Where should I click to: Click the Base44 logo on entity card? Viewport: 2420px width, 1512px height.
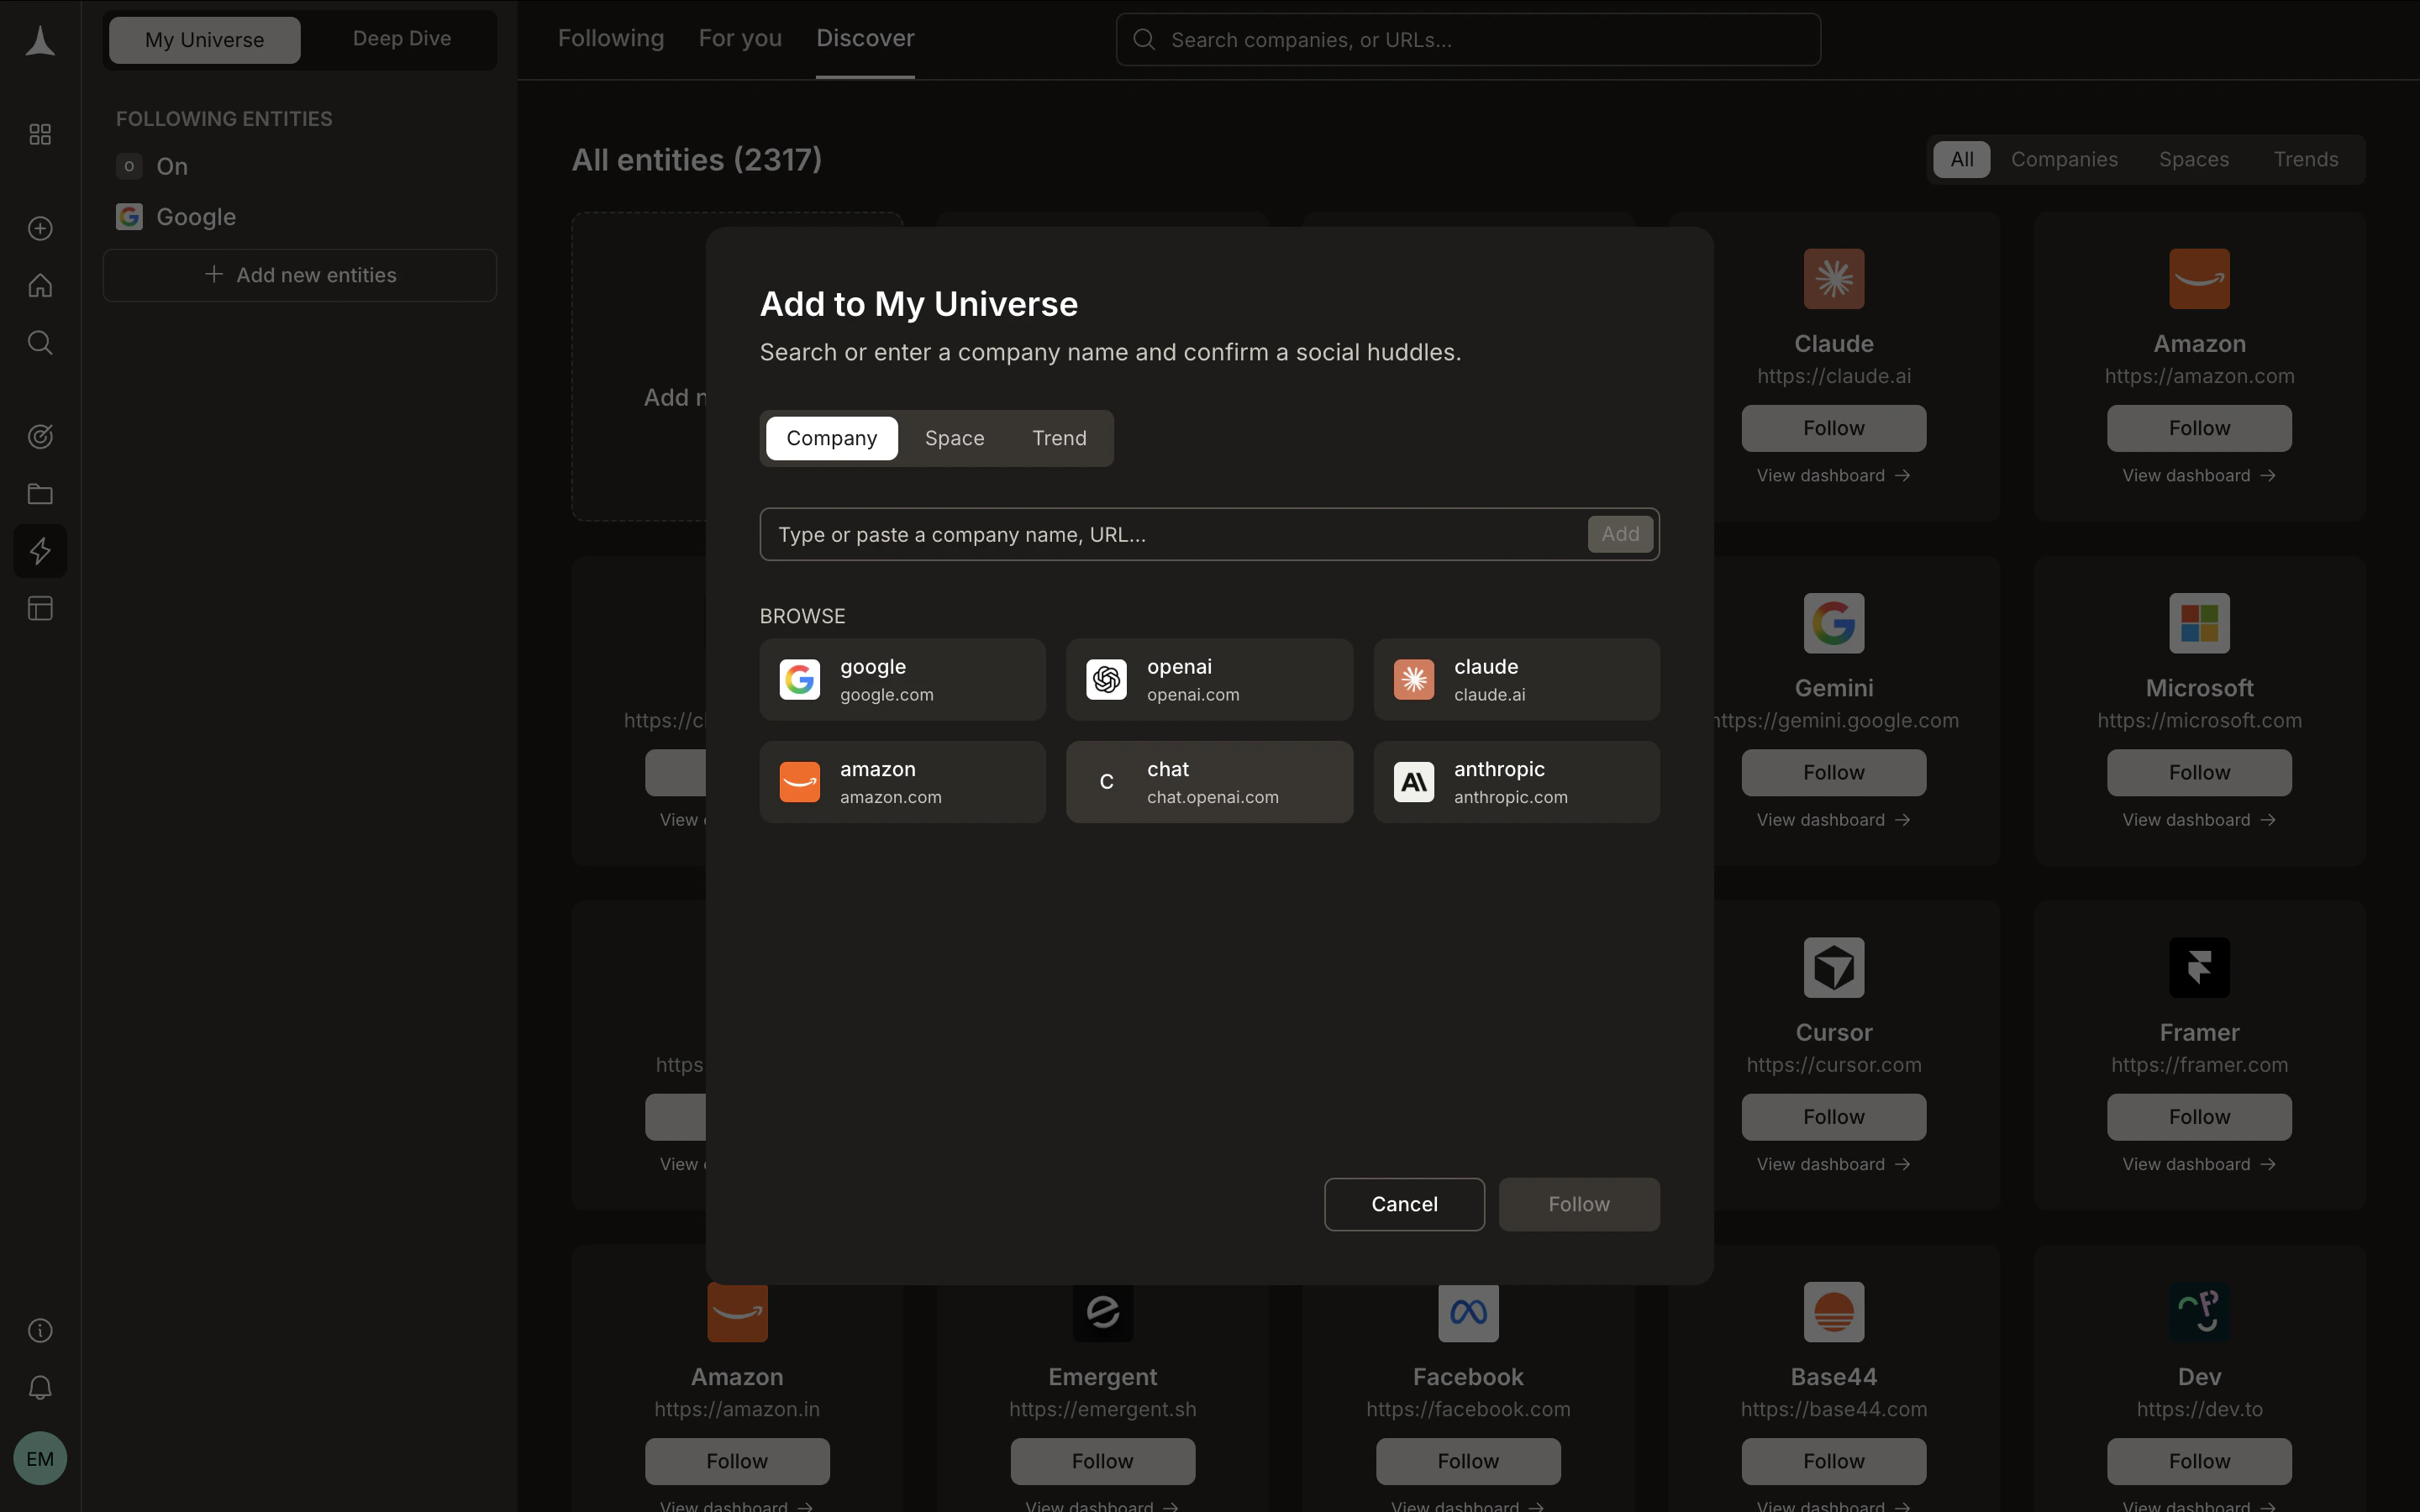pos(1834,1312)
